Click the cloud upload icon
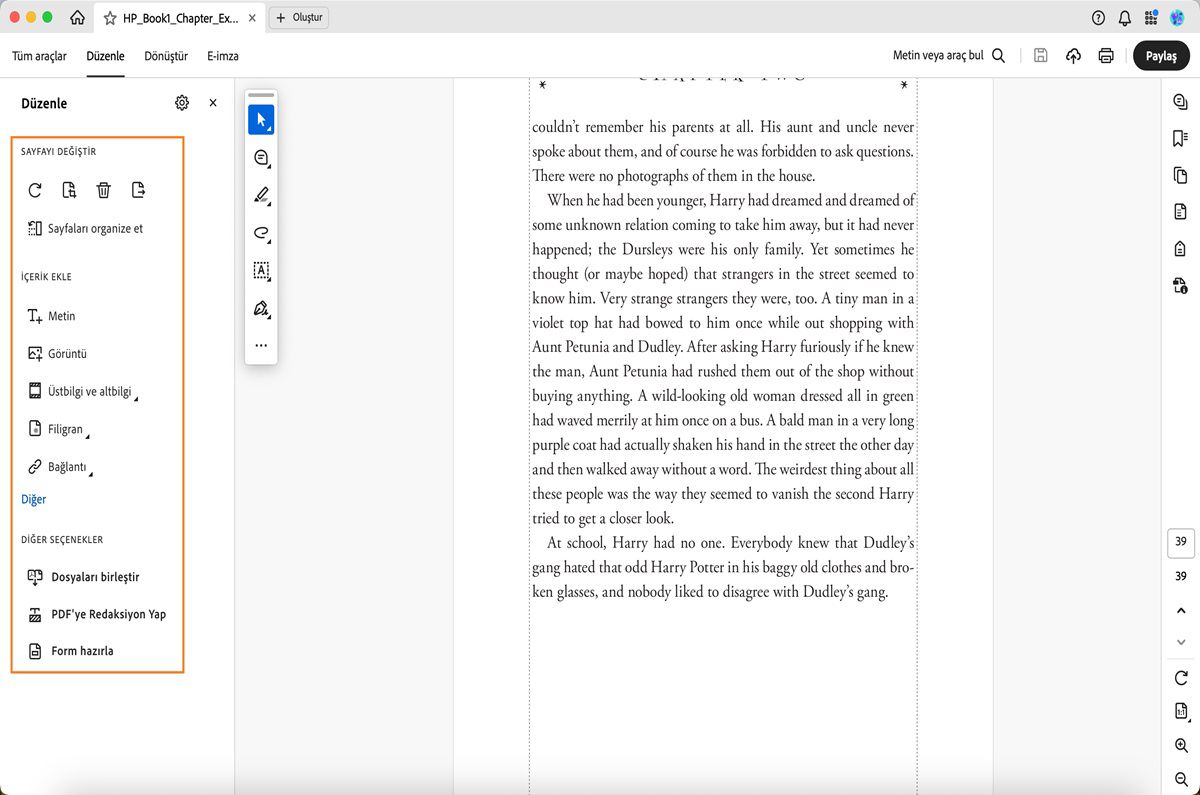Screen dimensions: 1200x795 (x=1073, y=56)
